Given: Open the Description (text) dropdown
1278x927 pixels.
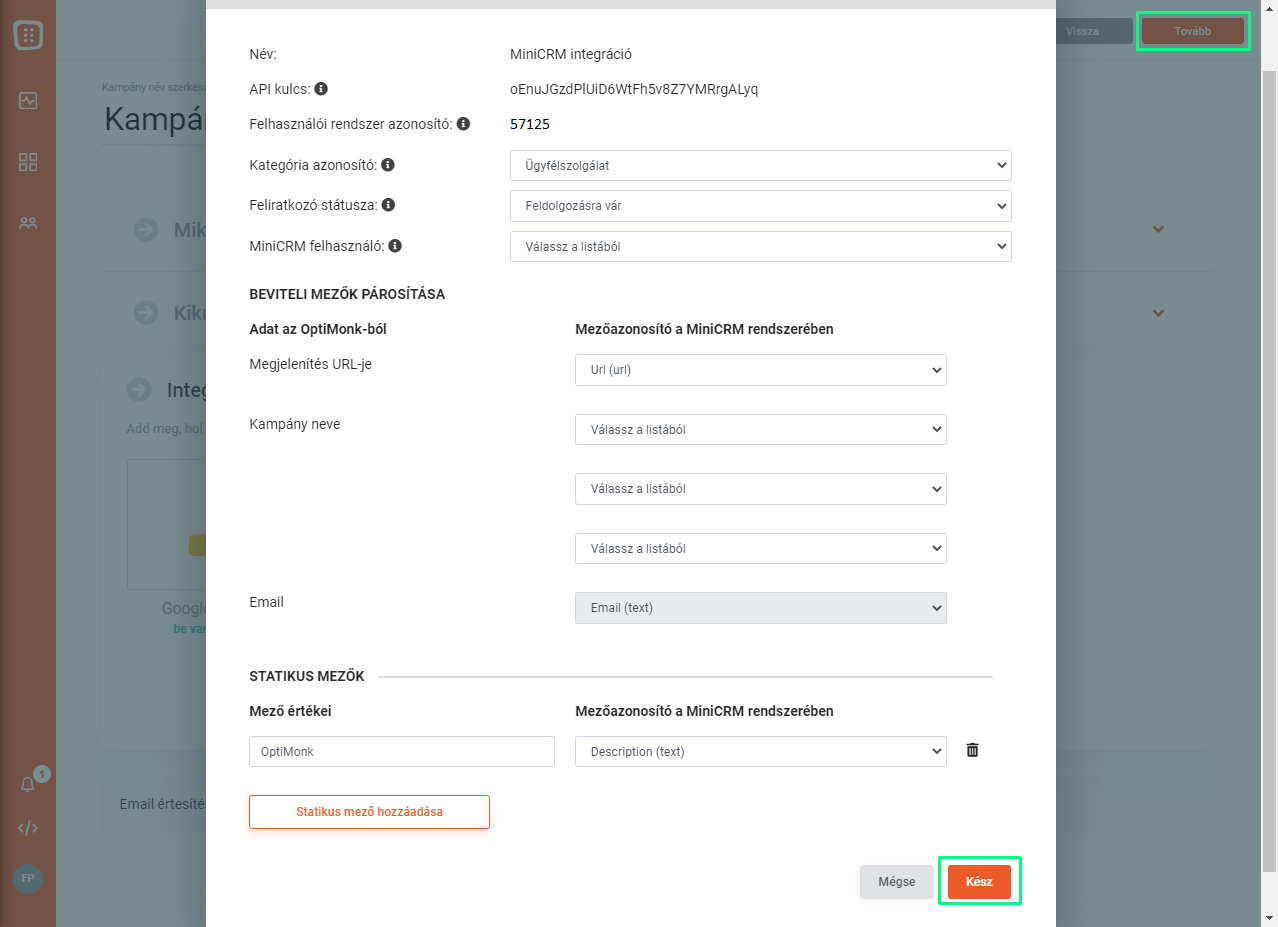Looking at the screenshot, I should (x=760, y=752).
